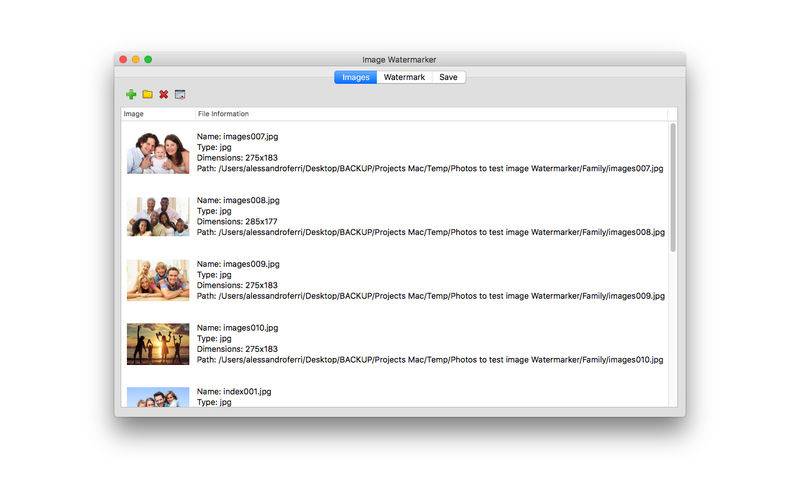Image resolution: width=800 pixels, height=500 pixels.
Task: Click the Dimensions line under images010.jpg
Action: (237, 349)
